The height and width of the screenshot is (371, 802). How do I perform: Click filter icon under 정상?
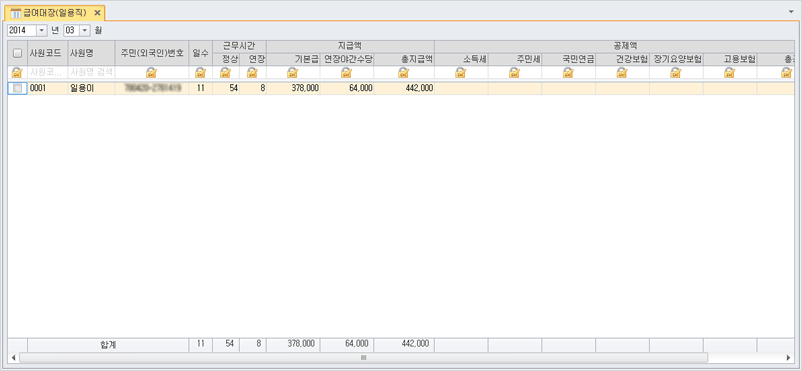click(226, 72)
